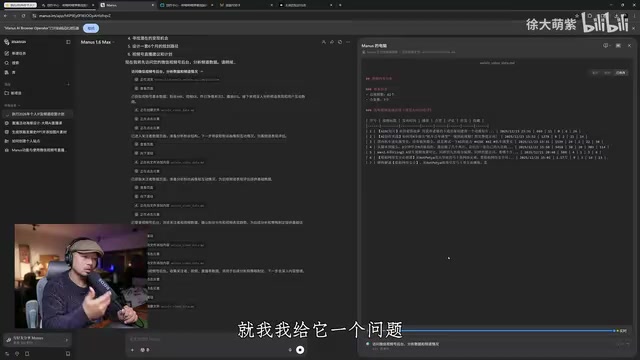Screen dimensions: 640x360
Task: Open the last sidebar task starting with Manus
Action: point(38,150)
